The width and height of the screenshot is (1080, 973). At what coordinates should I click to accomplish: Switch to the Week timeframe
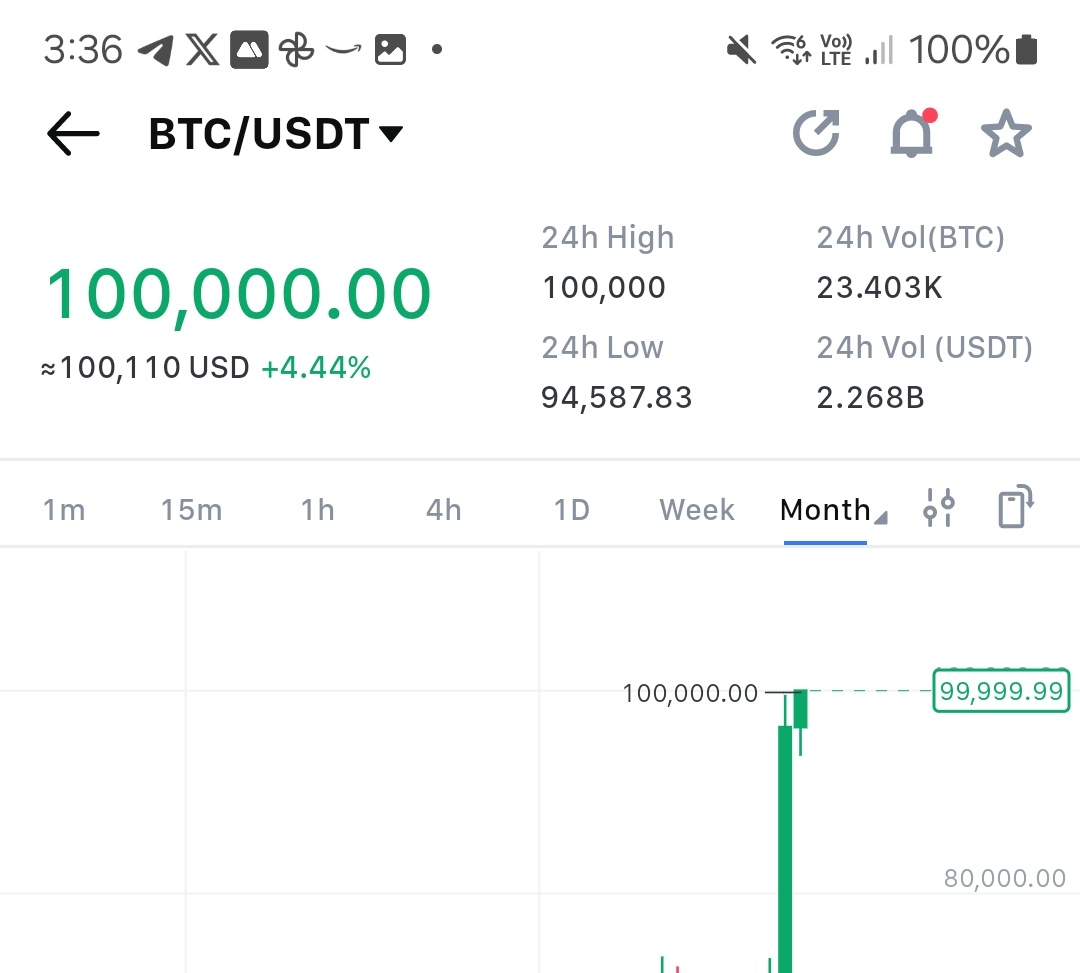coord(696,510)
